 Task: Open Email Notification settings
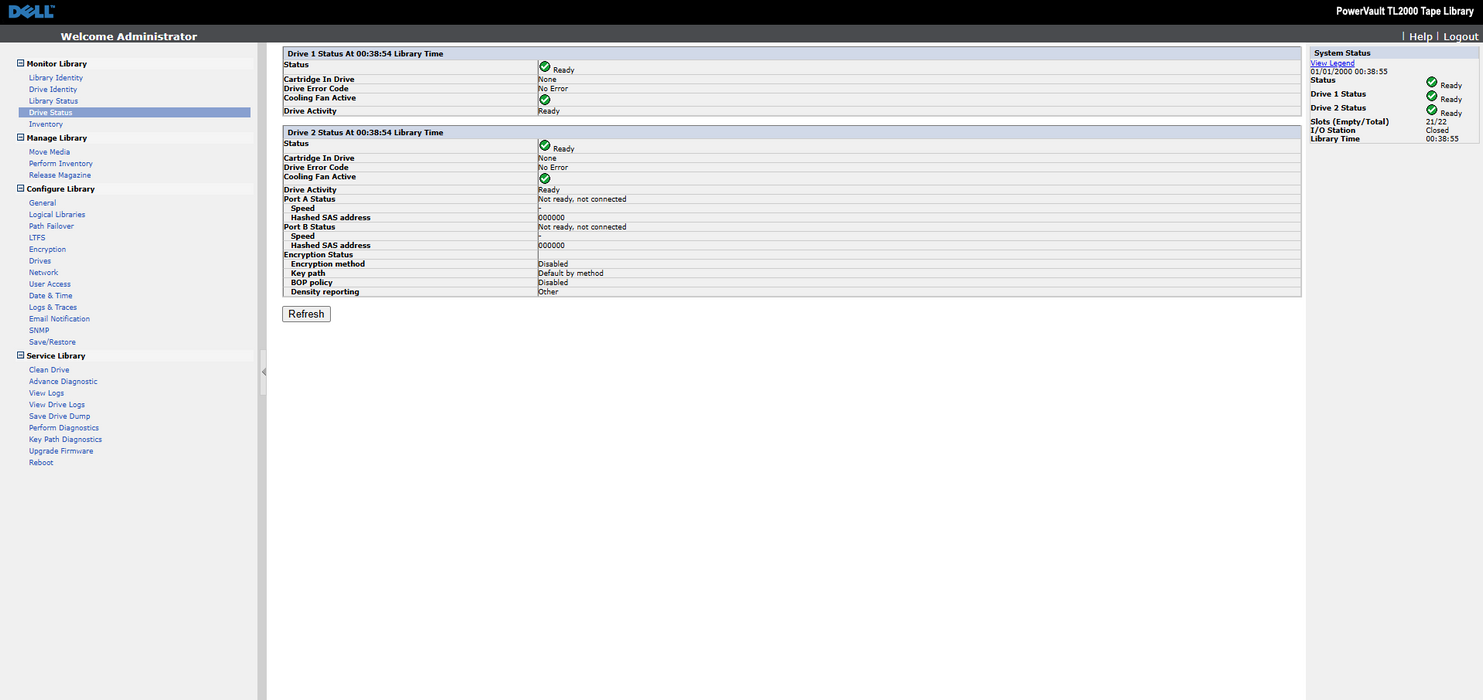(59, 319)
